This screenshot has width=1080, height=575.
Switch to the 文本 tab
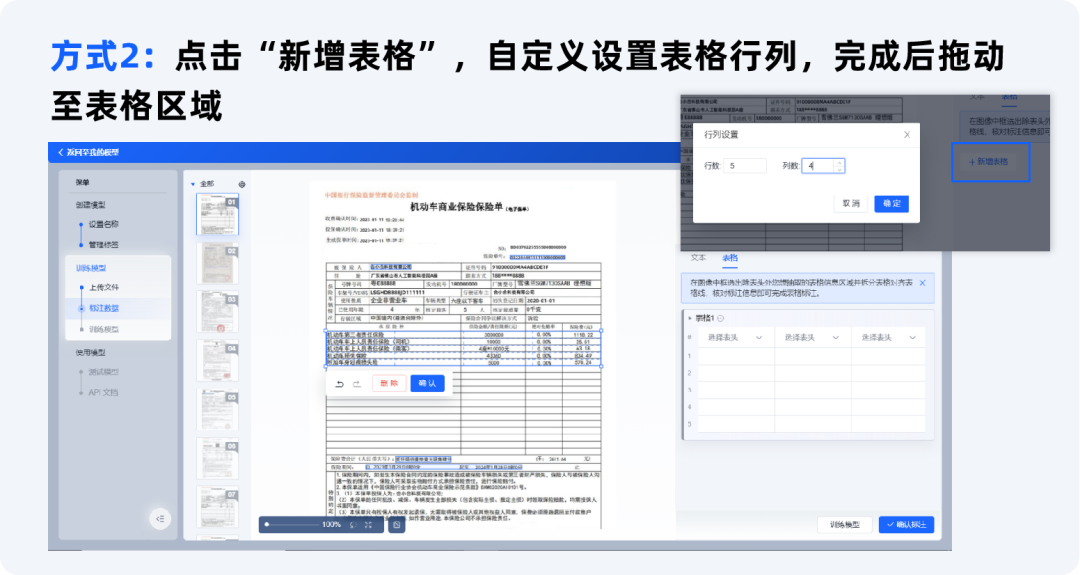tap(698, 258)
